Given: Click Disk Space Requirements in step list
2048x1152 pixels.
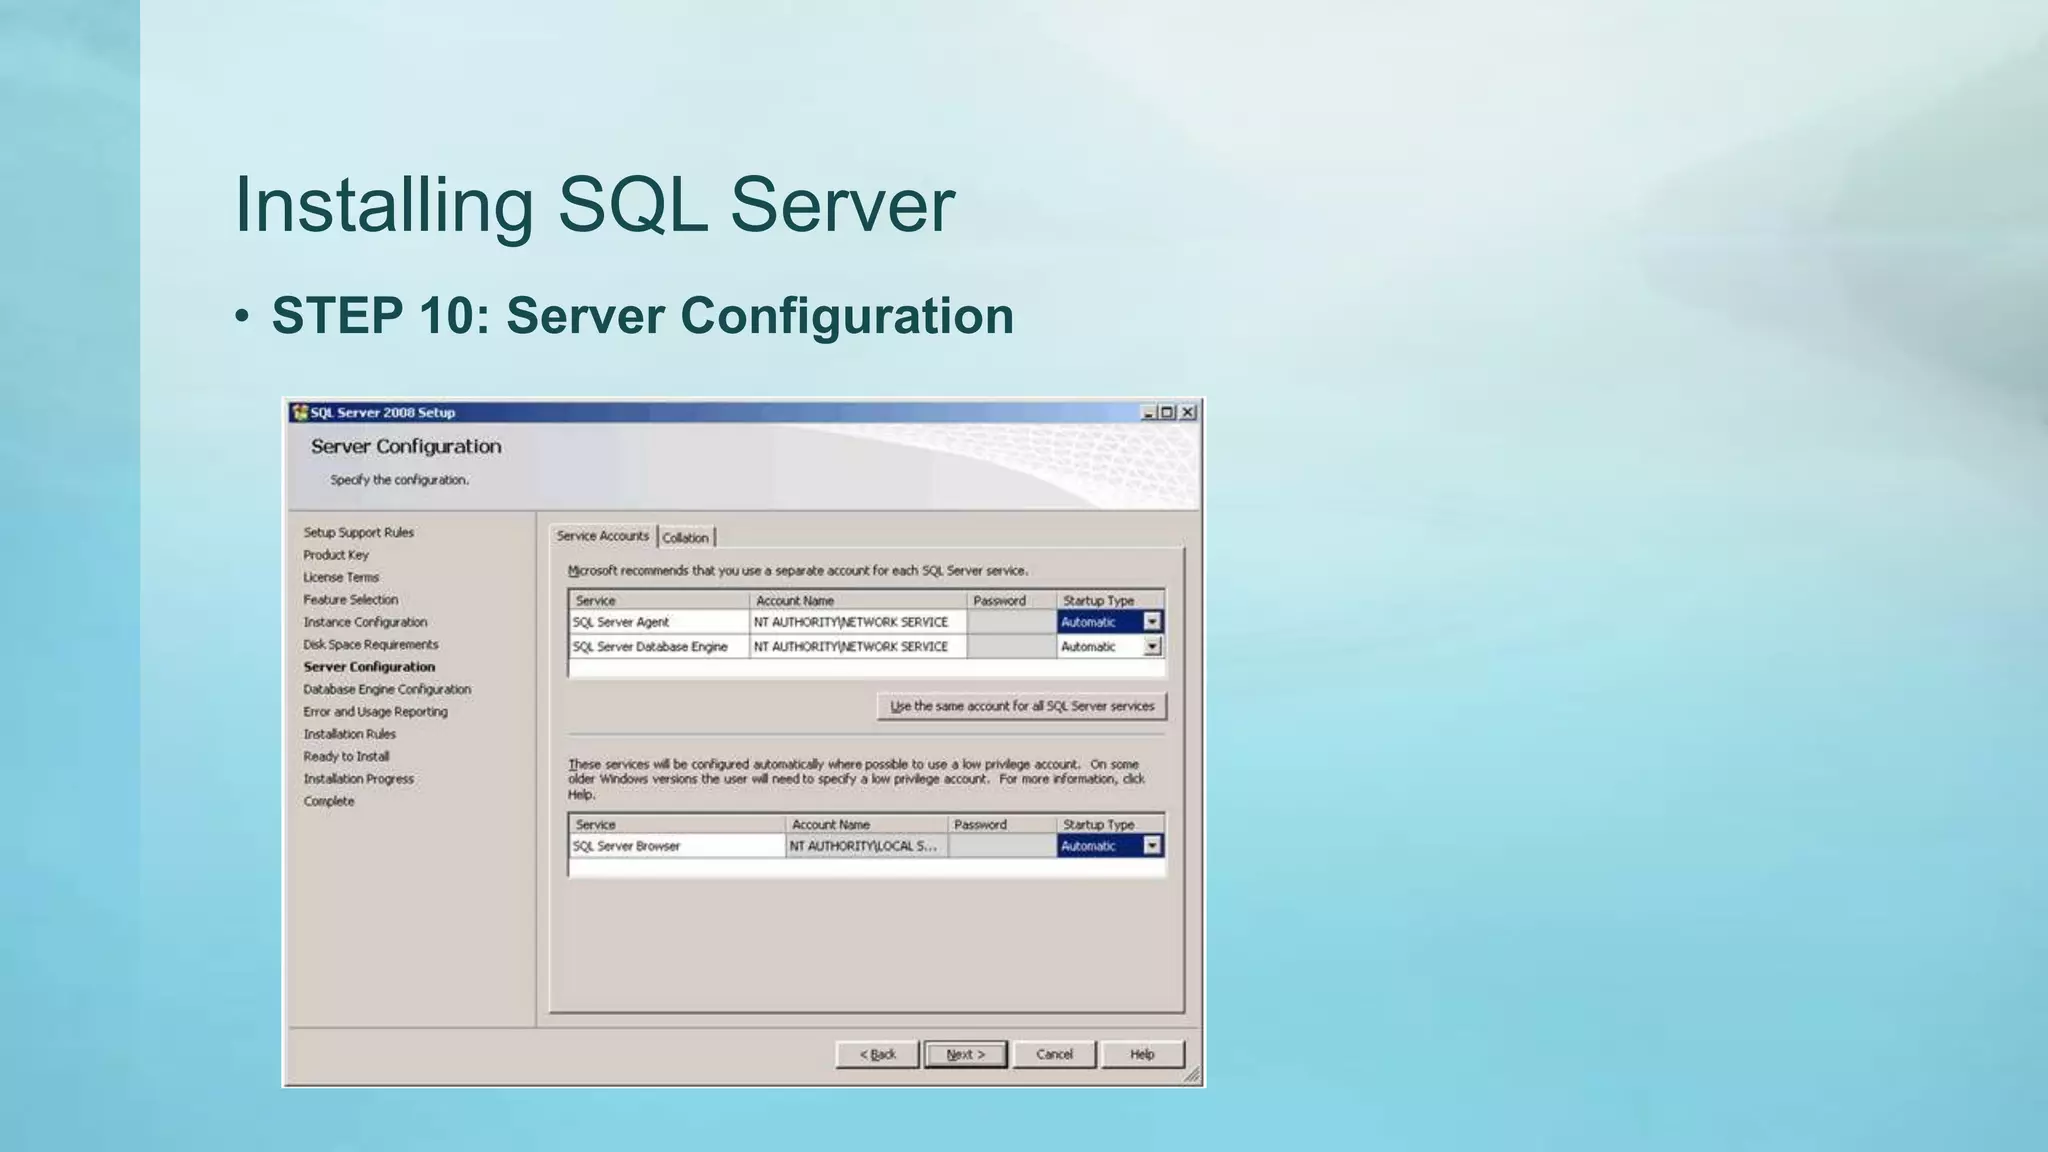Looking at the screenshot, I should [x=371, y=645].
